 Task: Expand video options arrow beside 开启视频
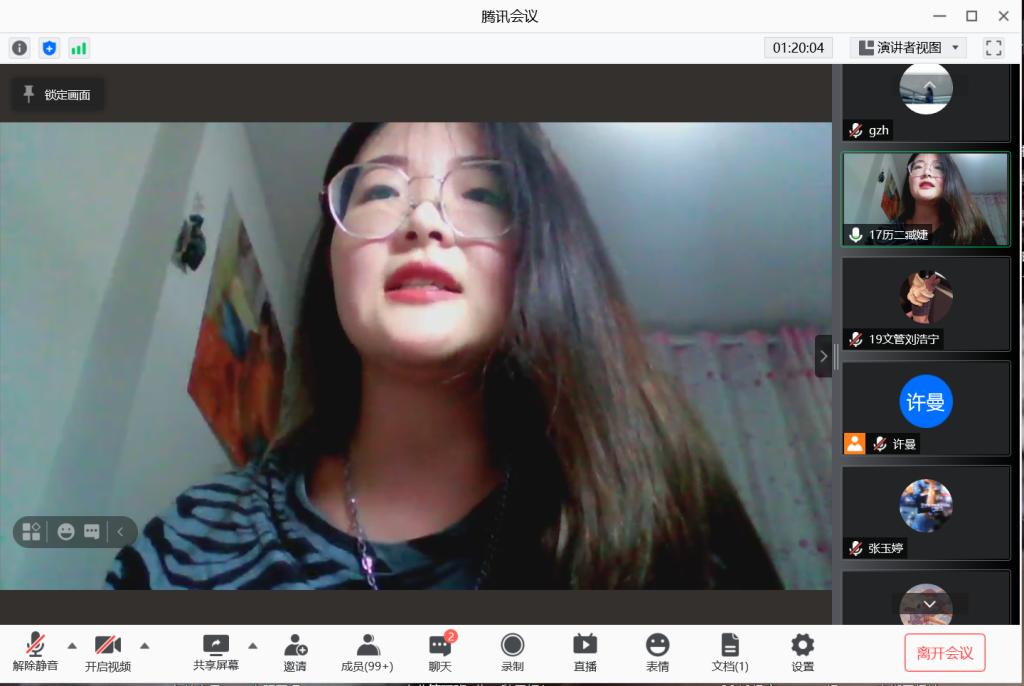click(144, 645)
